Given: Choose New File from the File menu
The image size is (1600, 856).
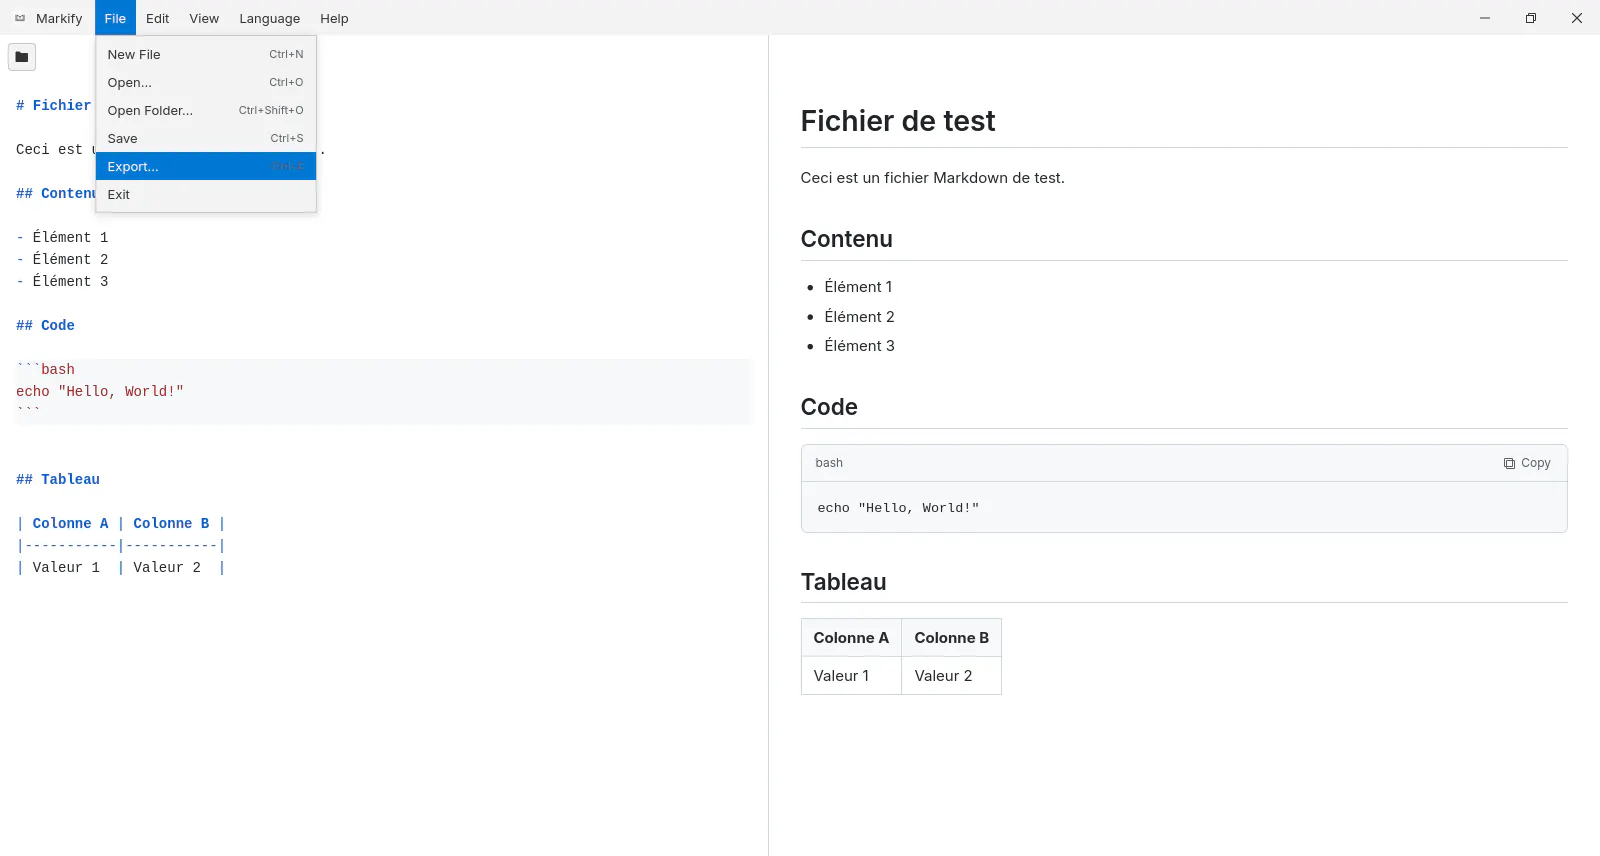Looking at the screenshot, I should coord(206,54).
